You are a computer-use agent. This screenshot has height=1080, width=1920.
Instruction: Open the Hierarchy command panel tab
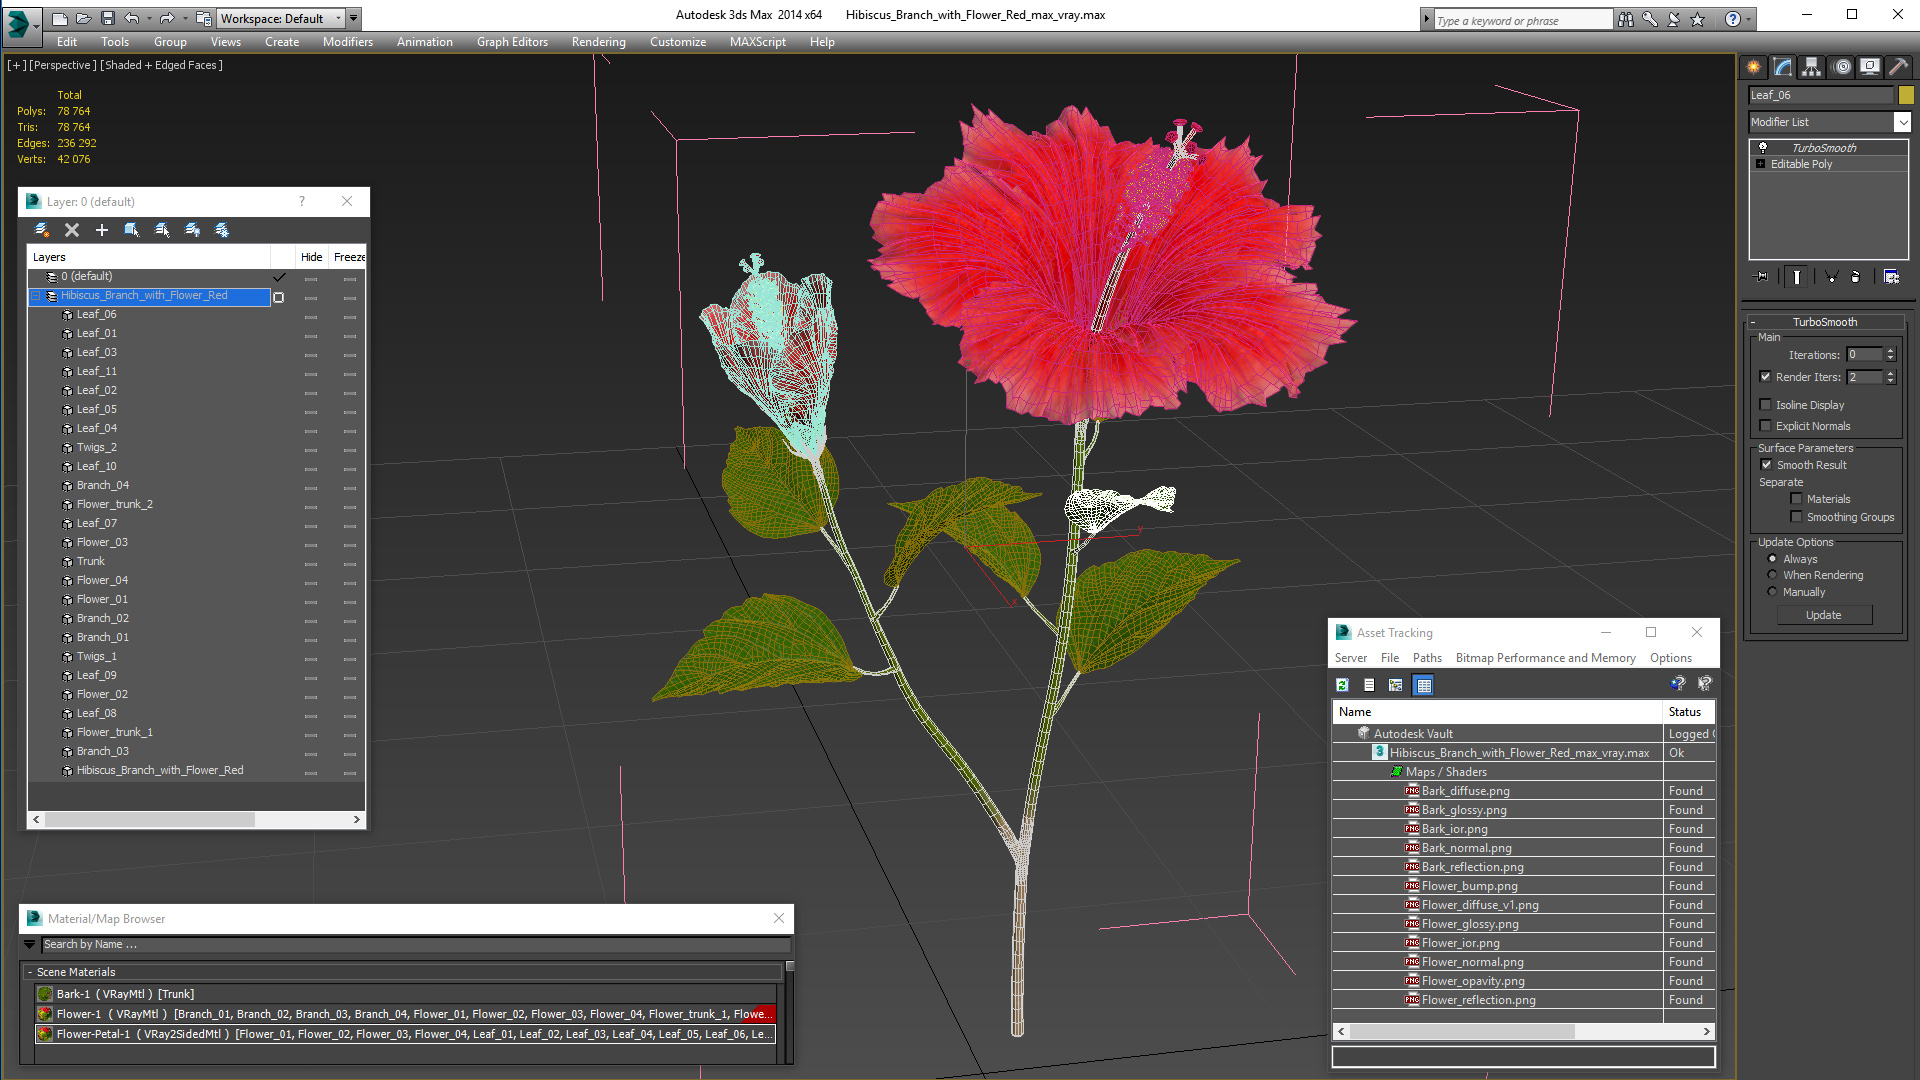[x=1811, y=67]
